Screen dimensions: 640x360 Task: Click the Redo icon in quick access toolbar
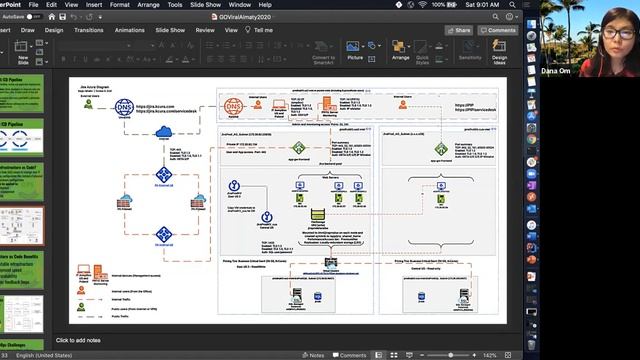click(x=89, y=17)
